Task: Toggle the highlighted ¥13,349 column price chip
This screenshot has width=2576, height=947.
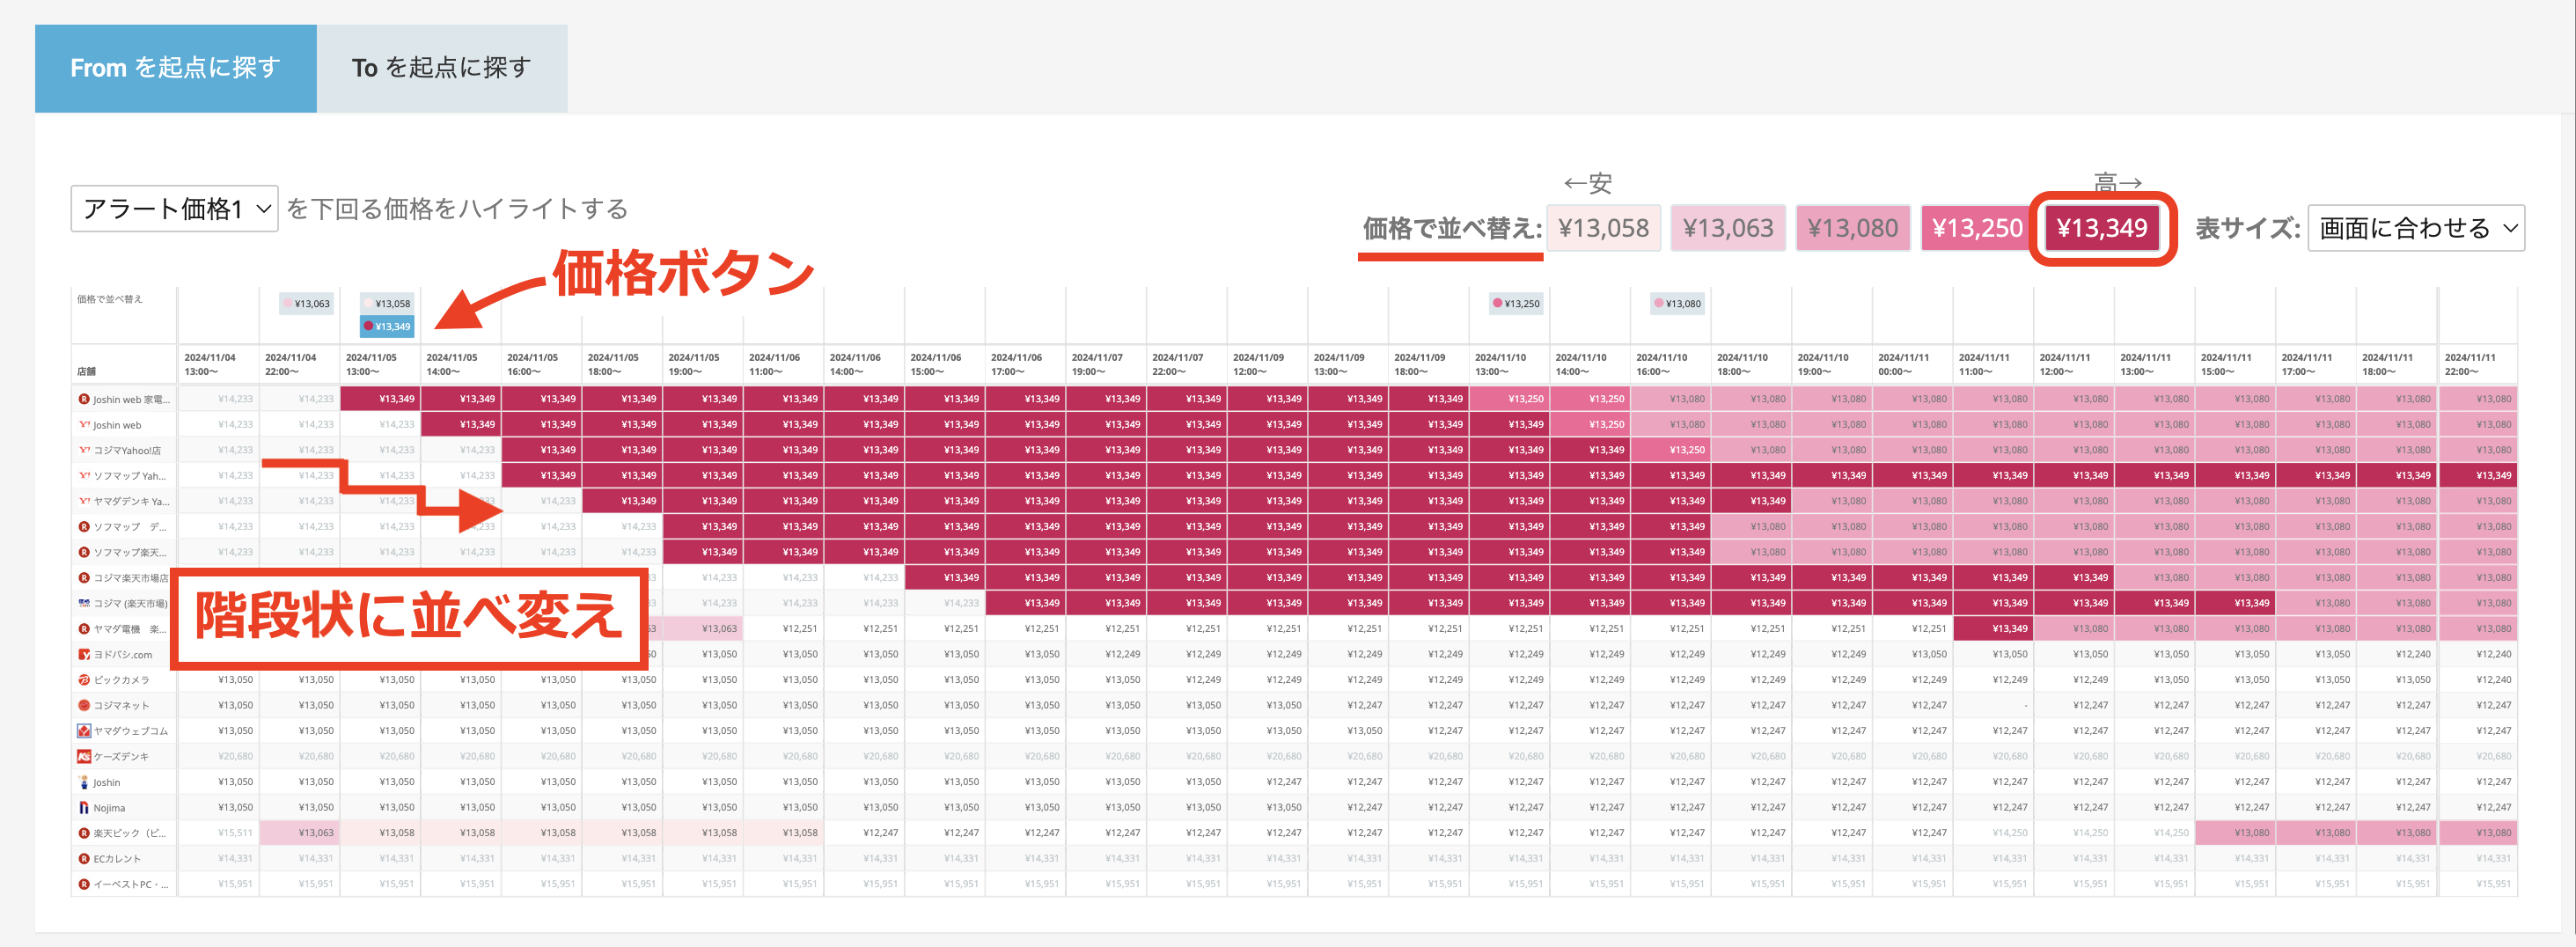Action: click(387, 326)
